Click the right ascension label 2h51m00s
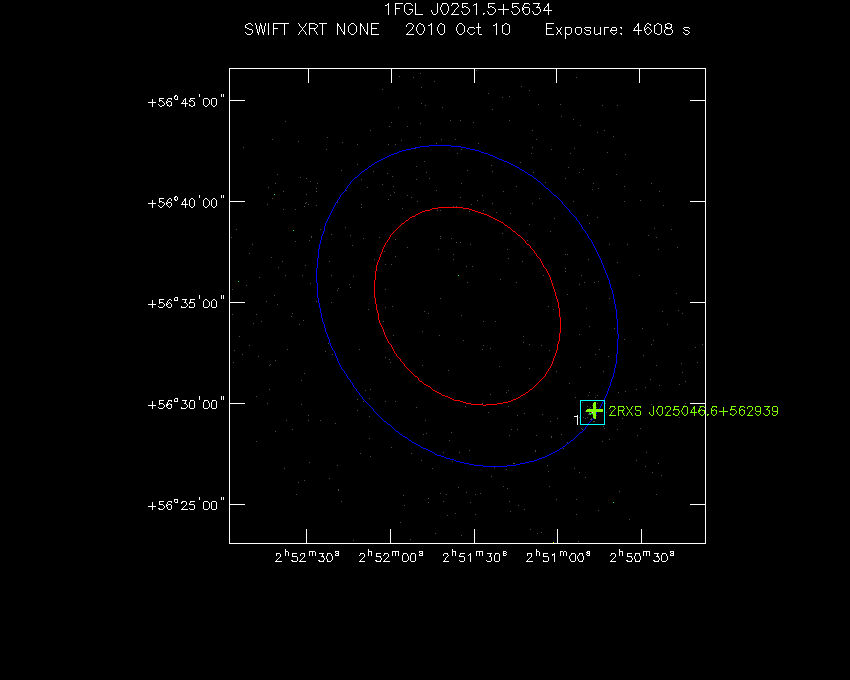 point(558,557)
